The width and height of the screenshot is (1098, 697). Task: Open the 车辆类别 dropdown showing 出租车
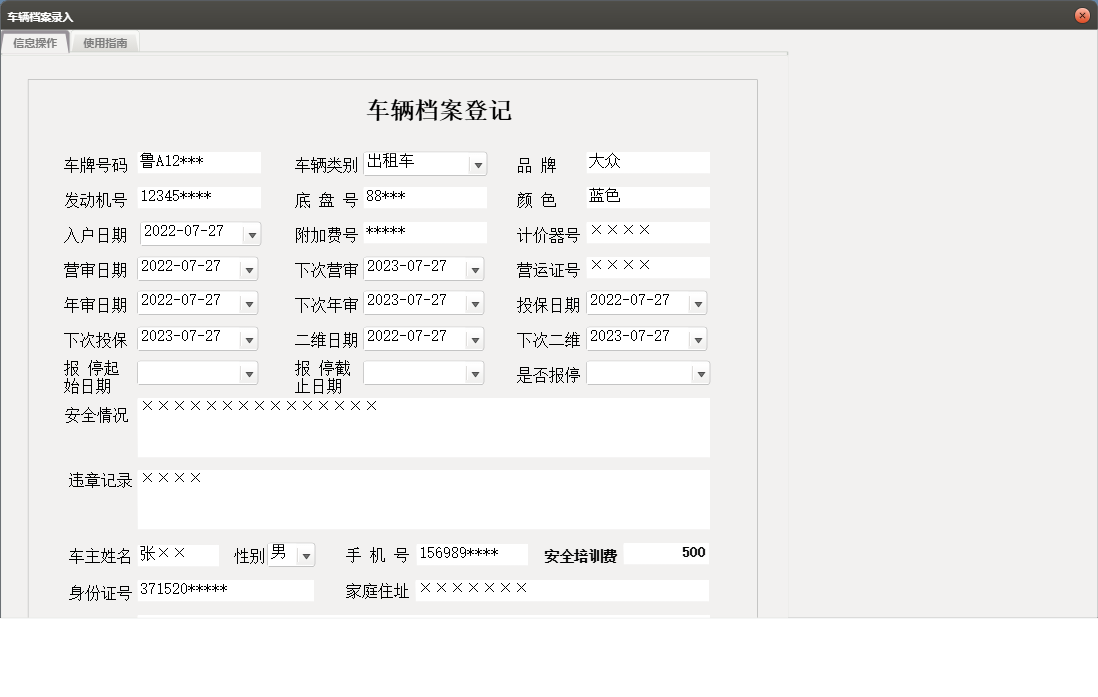pos(478,162)
